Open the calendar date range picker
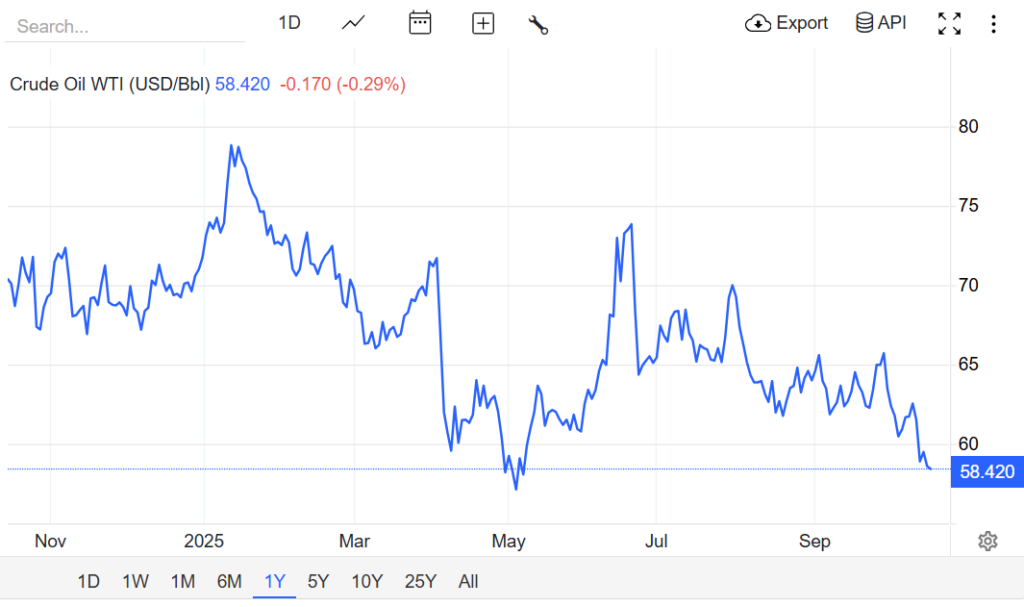This screenshot has height=607, width=1024. point(420,23)
